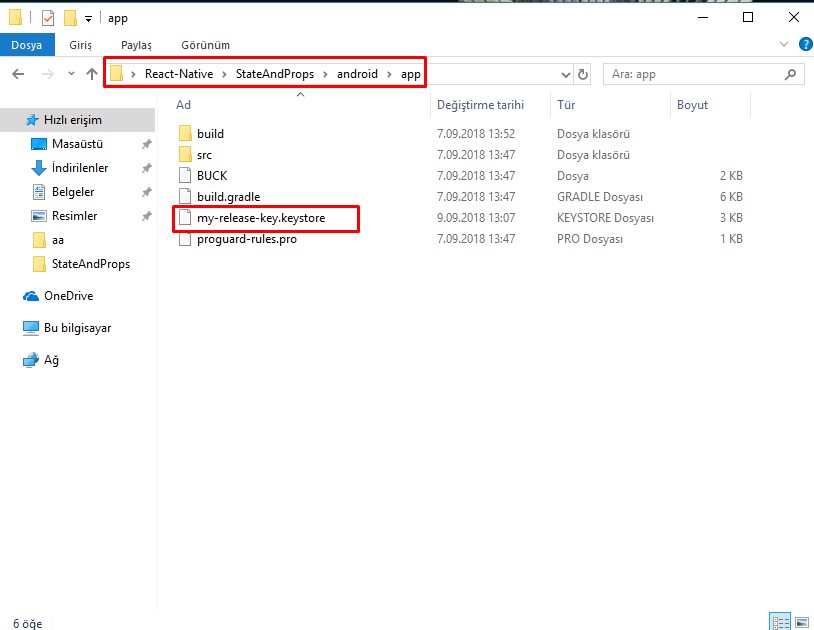The width and height of the screenshot is (814, 630).
Task: Switch to Large icons view in status bar
Action: click(800, 621)
